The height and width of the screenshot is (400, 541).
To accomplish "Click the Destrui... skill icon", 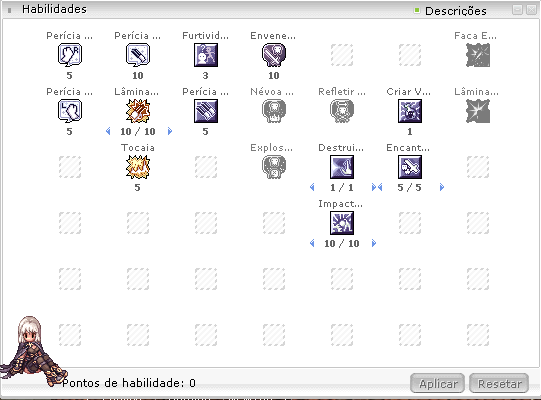I will [x=342, y=167].
